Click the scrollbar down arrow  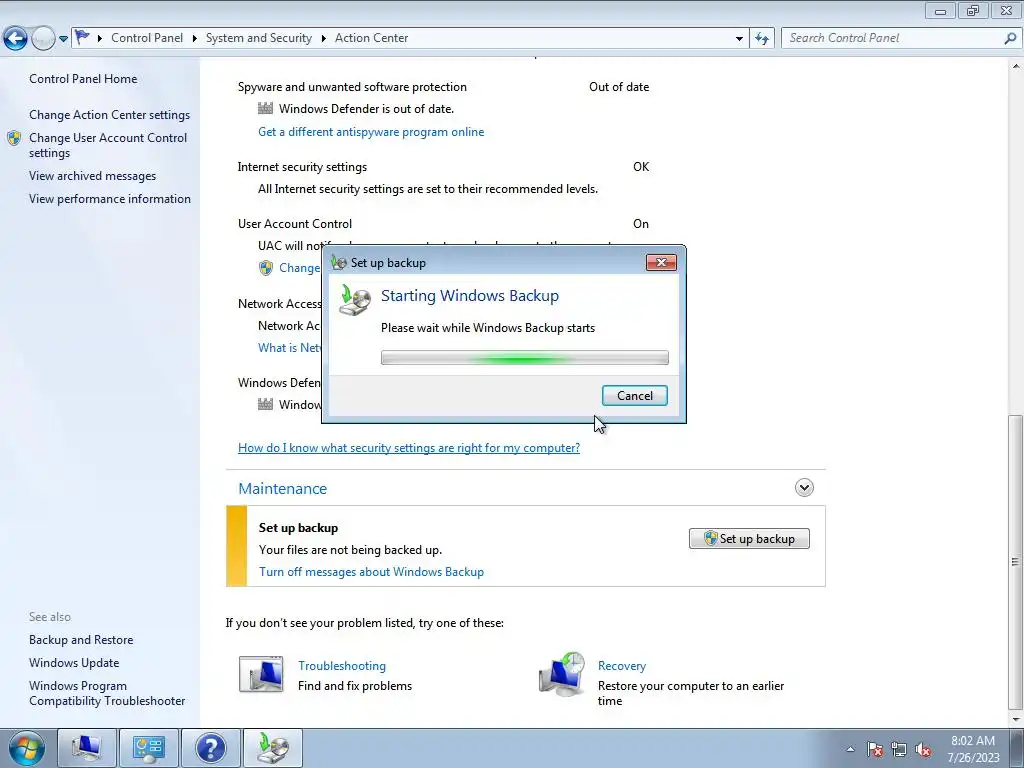(1016, 720)
